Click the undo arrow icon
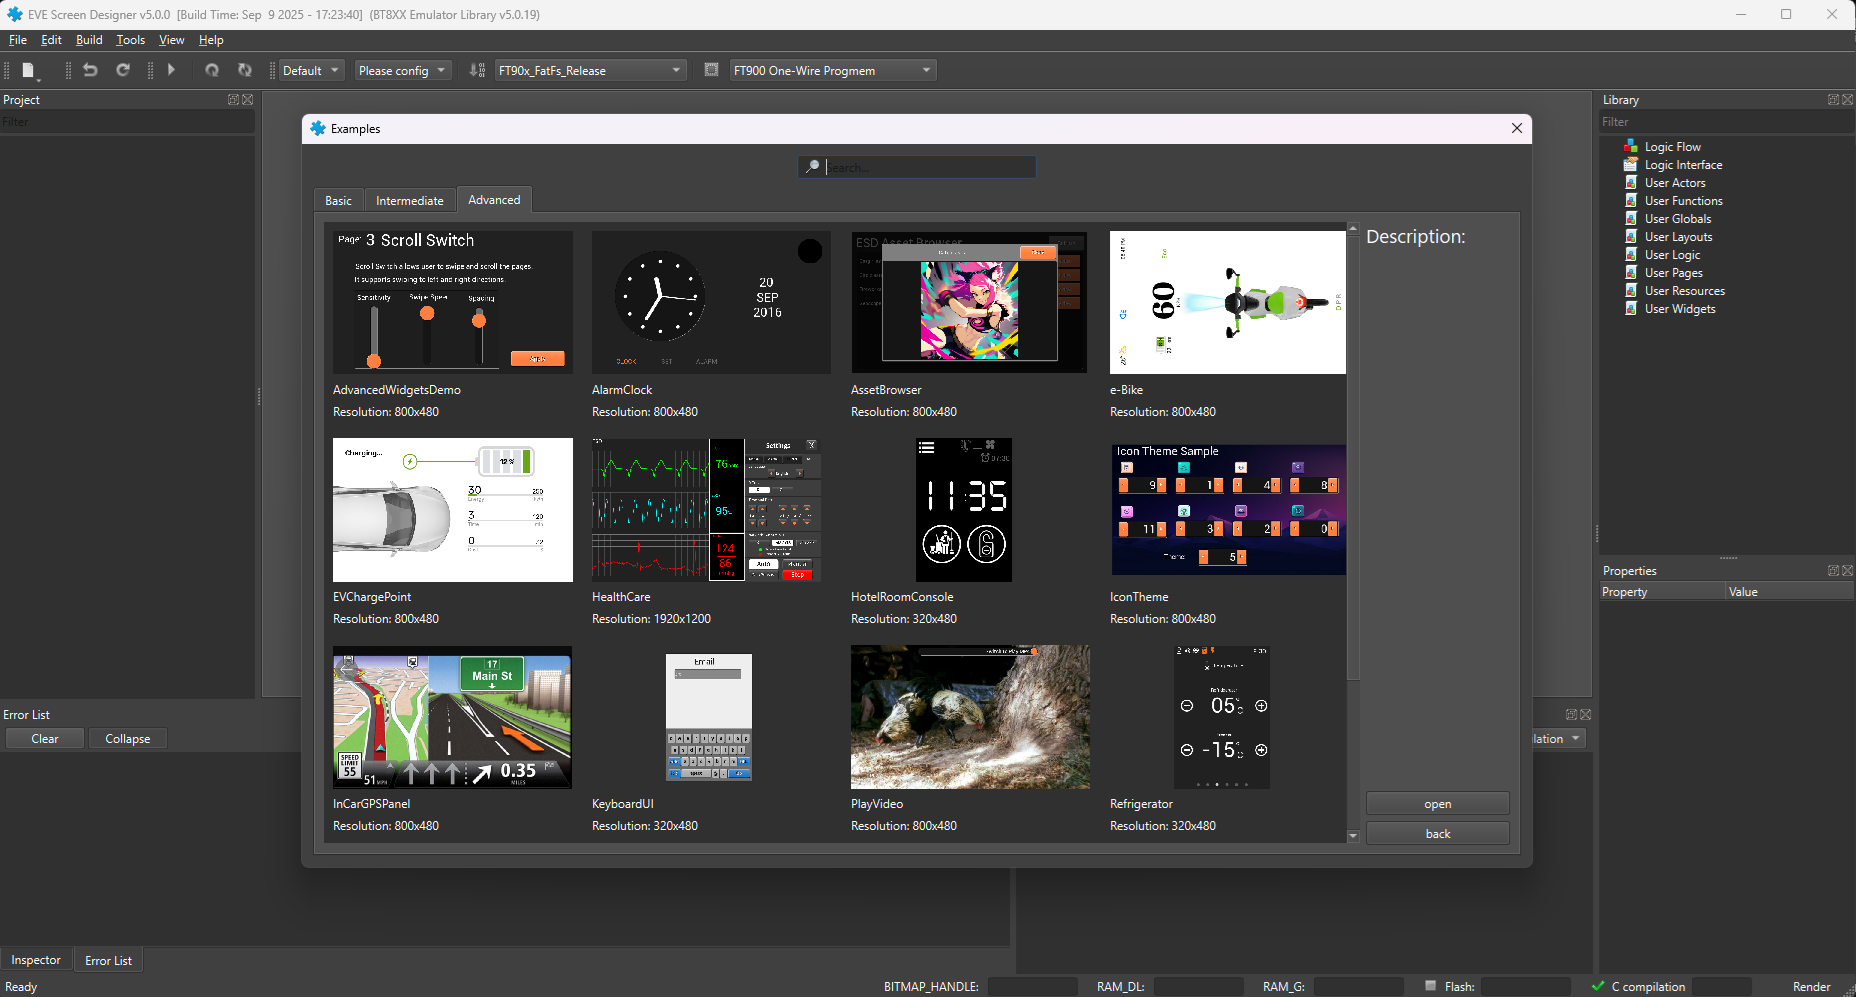The image size is (1856, 997). click(x=90, y=70)
